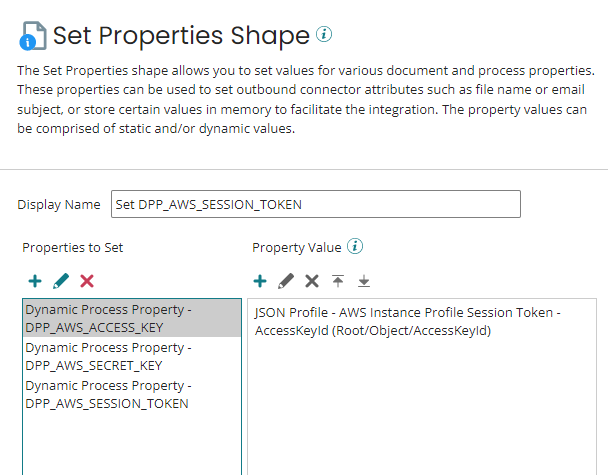The image size is (608, 475).
Task: Remove the property value with gray X
Action: pos(312,281)
